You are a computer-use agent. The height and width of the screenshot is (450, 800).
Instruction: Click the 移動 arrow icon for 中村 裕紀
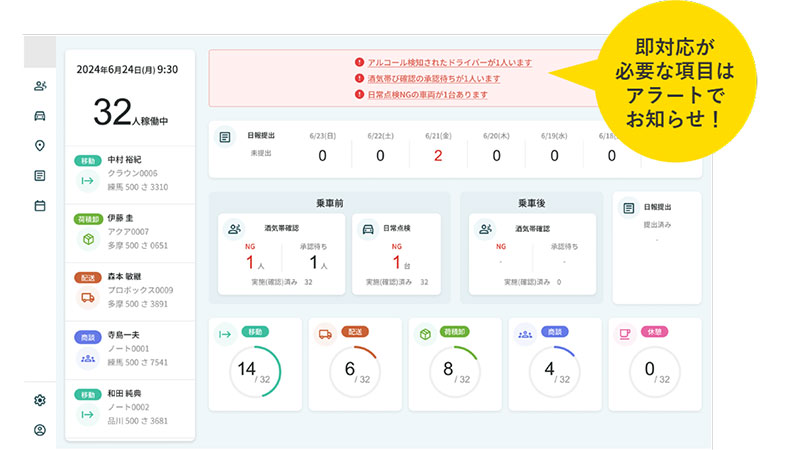(88, 181)
